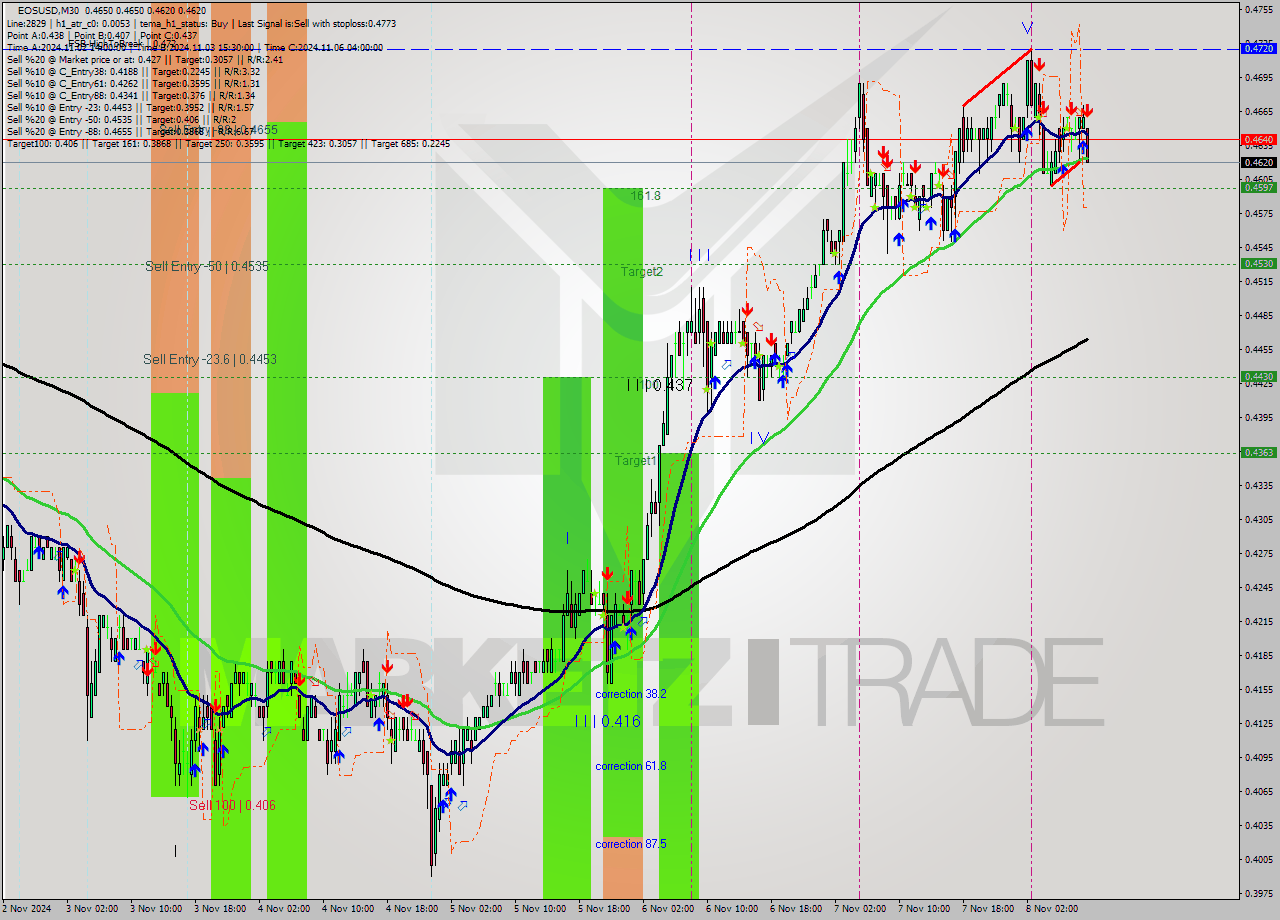Click the '6 Nov 10:00' time label
The height and width of the screenshot is (920, 1280).
click(732, 909)
